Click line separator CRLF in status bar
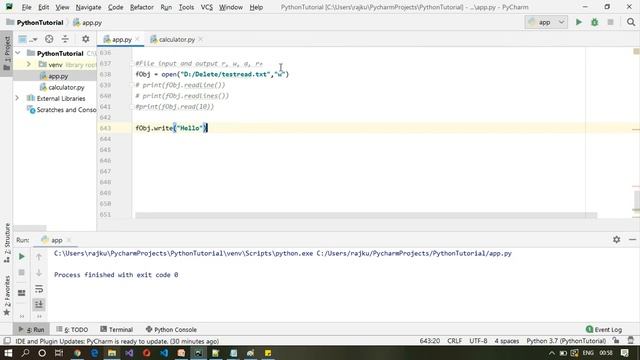The height and width of the screenshot is (360, 640). click(454, 341)
